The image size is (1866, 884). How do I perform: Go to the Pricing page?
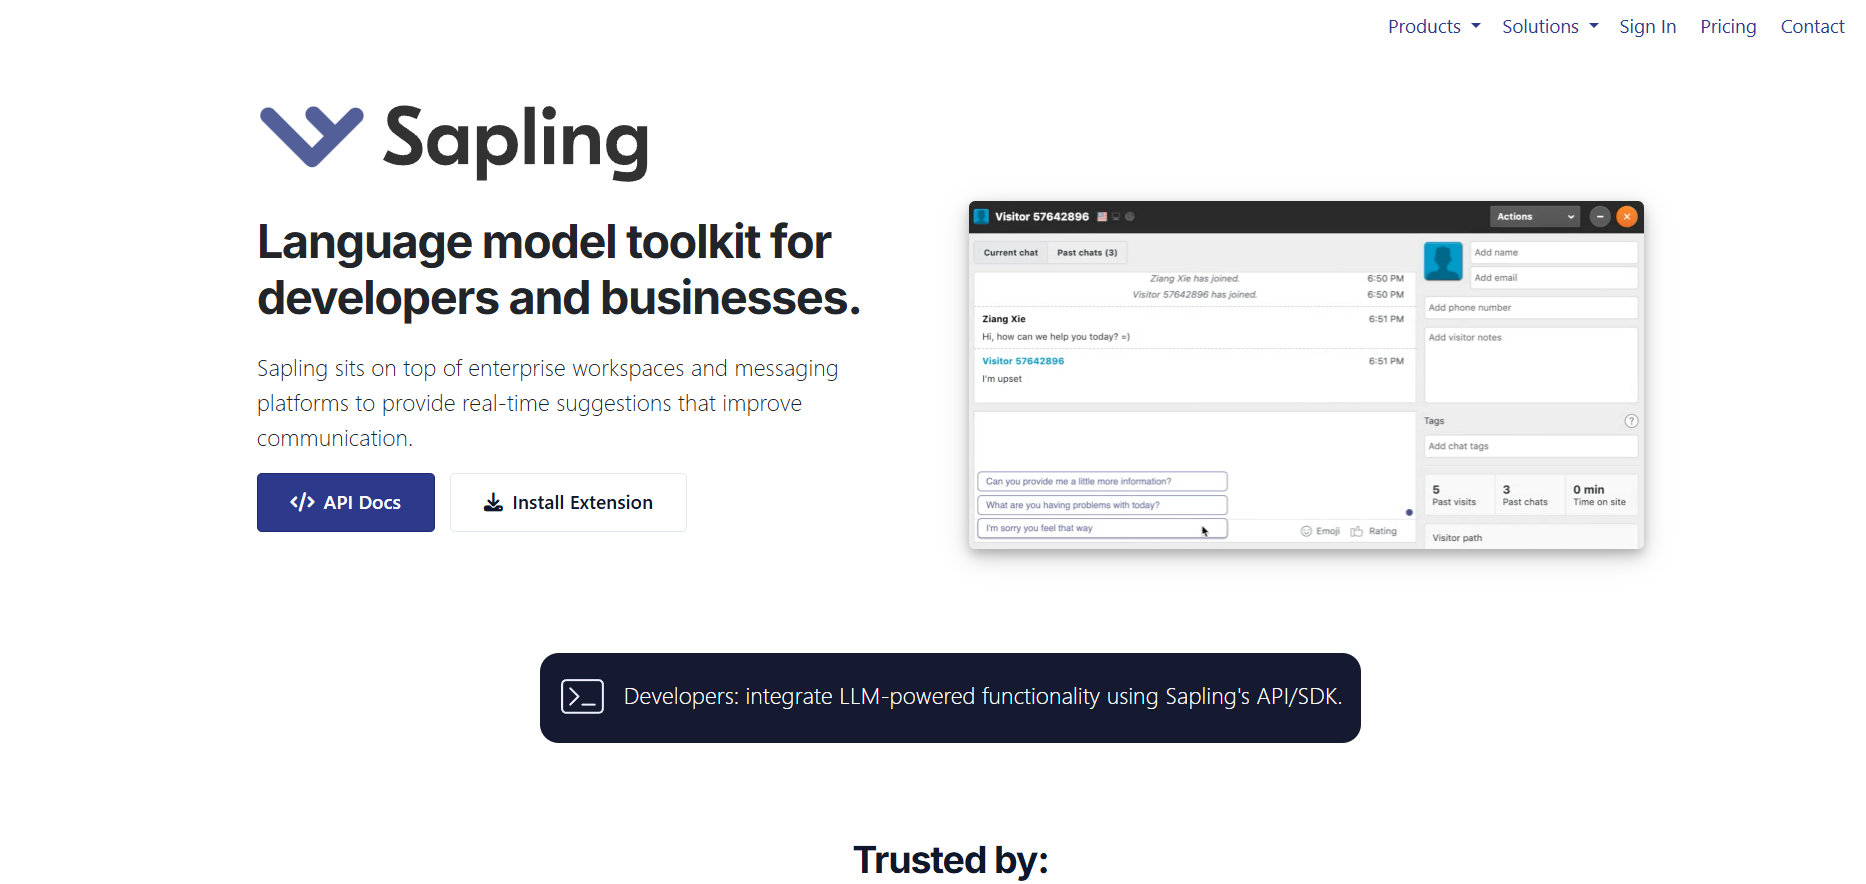(x=1728, y=27)
